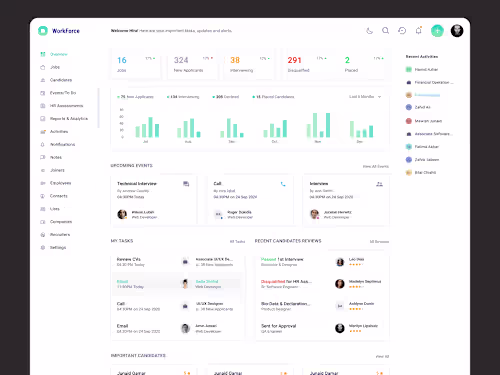
Task: Click the WorkForce logo icon
Action: [43, 31]
